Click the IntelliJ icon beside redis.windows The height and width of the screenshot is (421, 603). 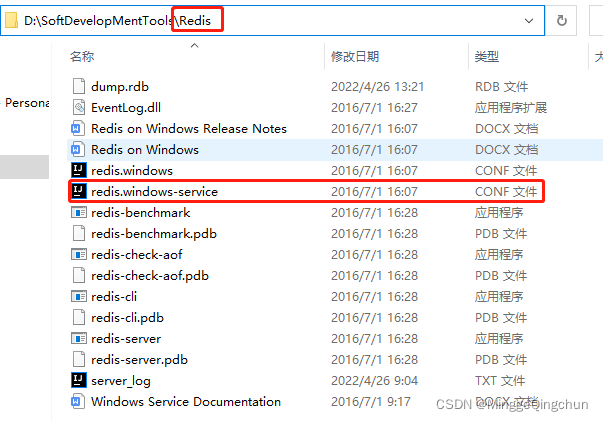(79, 170)
